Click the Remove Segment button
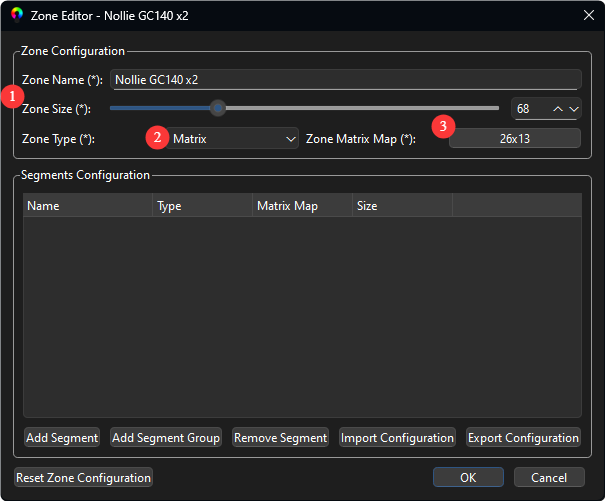Image resolution: width=605 pixels, height=501 pixels. (281, 437)
